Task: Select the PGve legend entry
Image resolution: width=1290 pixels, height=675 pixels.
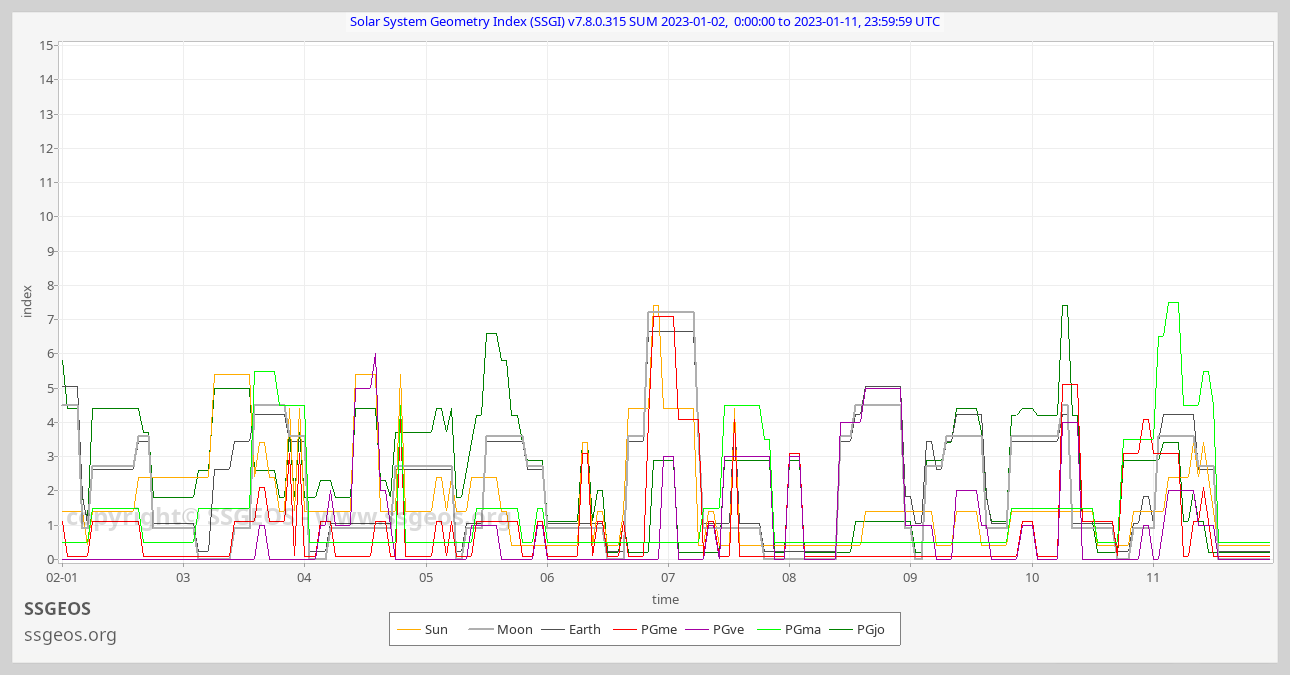Action: (x=717, y=629)
